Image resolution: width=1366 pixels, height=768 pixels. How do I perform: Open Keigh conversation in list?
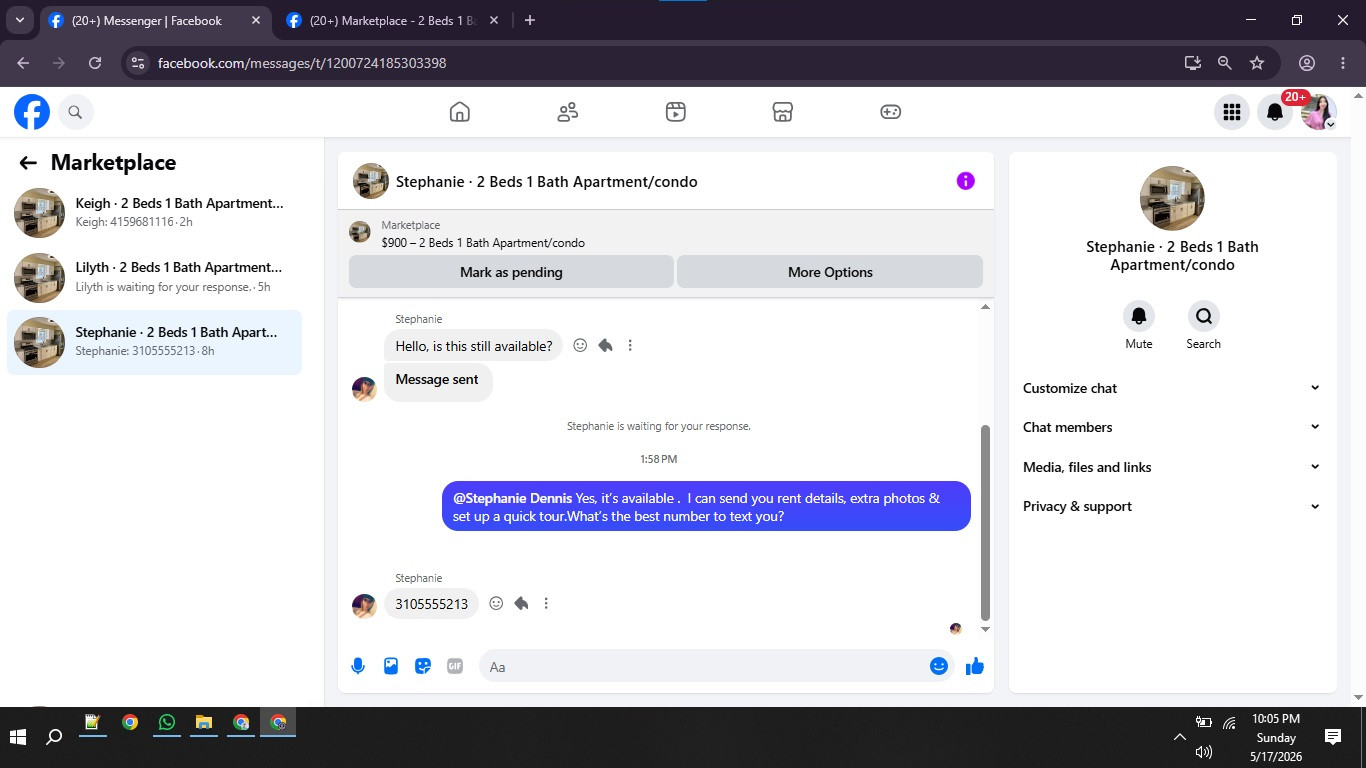pos(155,213)
